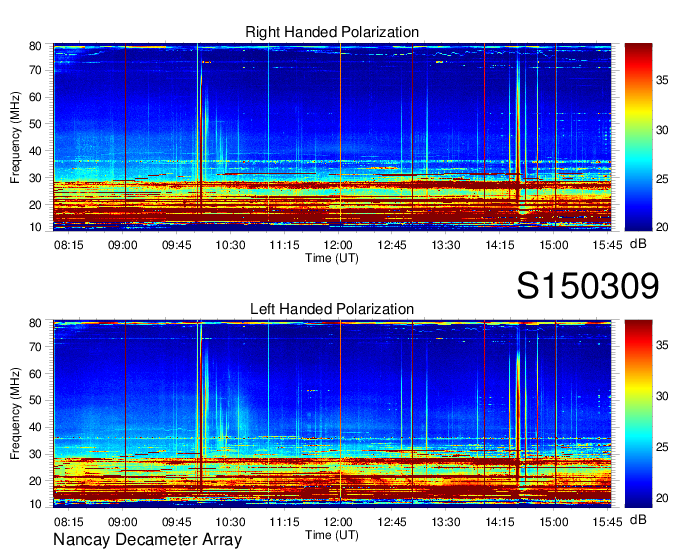Click the 'dB' unit label of Left Handed colorbar
The image size is (680, 552).
click(x=638, y=520)
